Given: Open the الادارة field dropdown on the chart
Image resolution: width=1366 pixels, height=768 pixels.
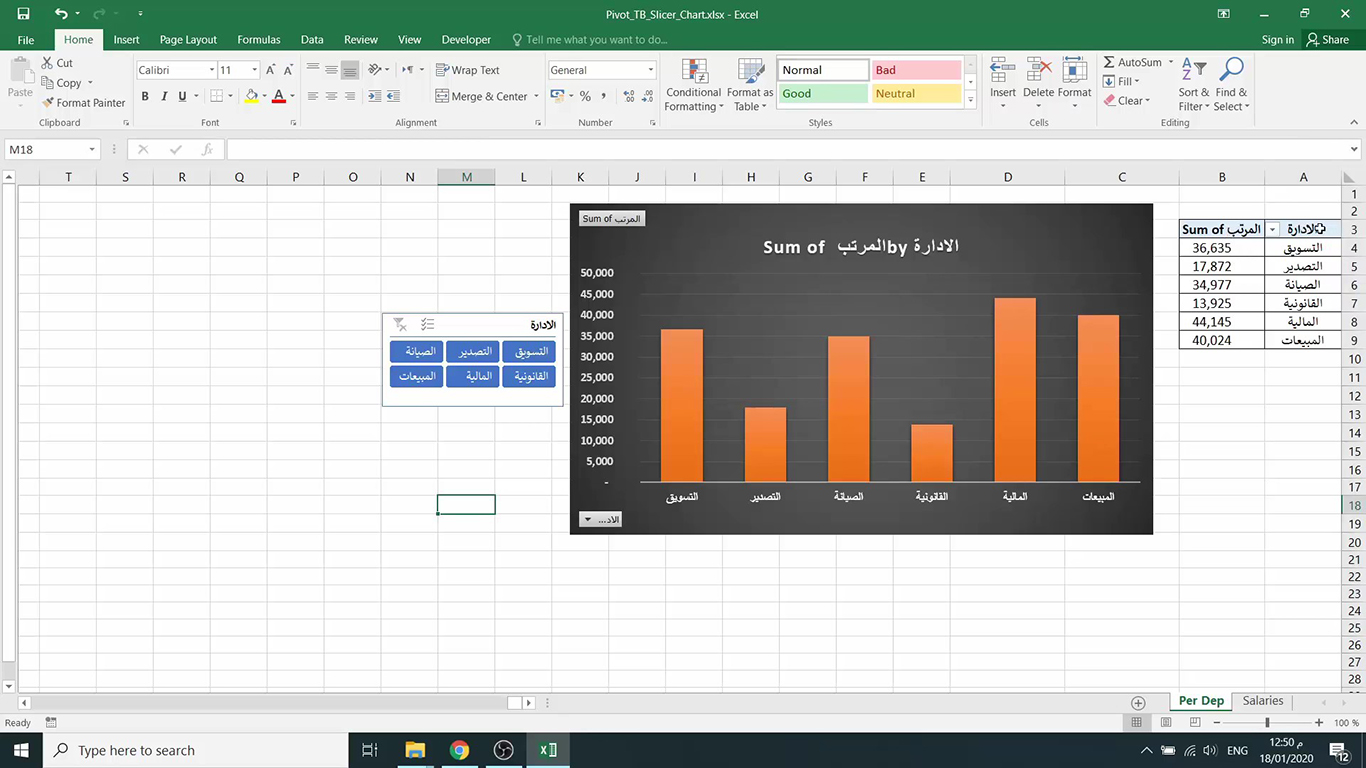Looking at the screenshot, I should [x=599, y=519].
